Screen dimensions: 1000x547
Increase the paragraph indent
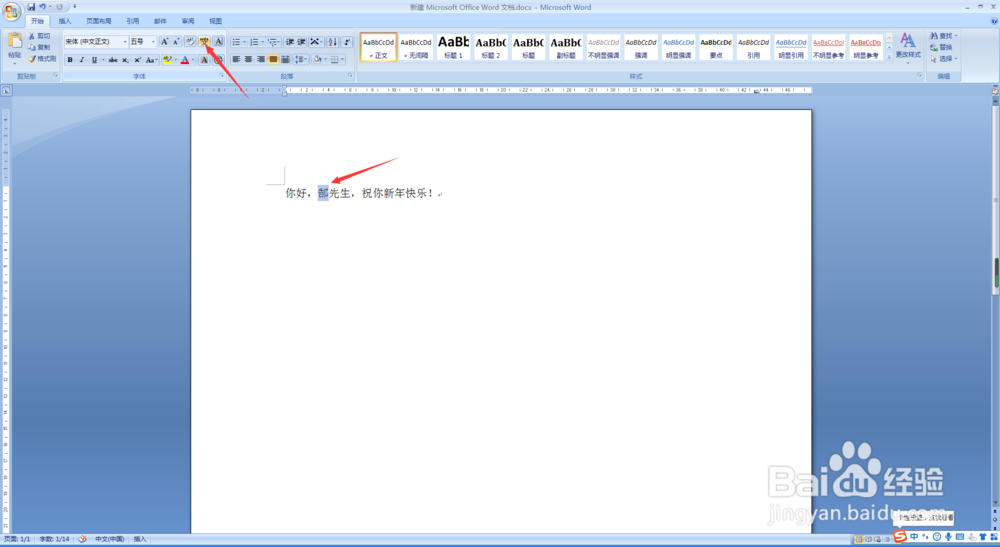tap(302, 41)
